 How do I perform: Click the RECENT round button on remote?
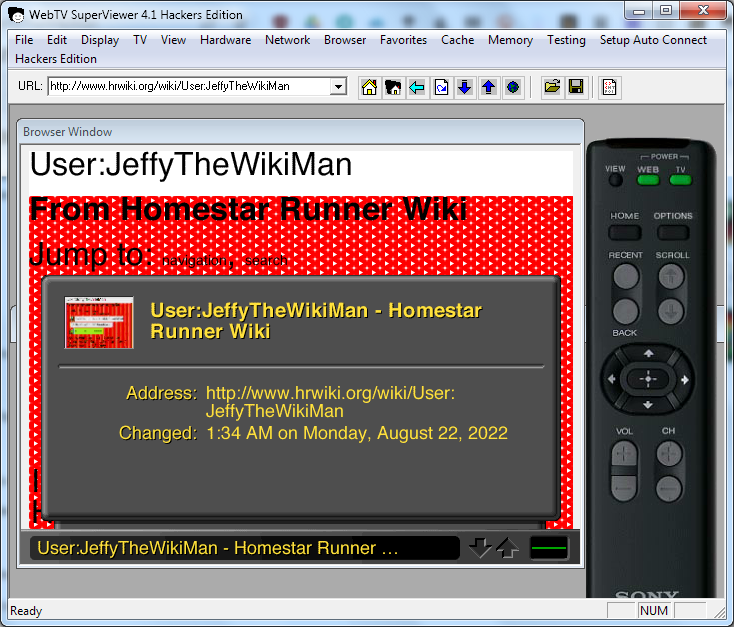(x=626, y=276)
